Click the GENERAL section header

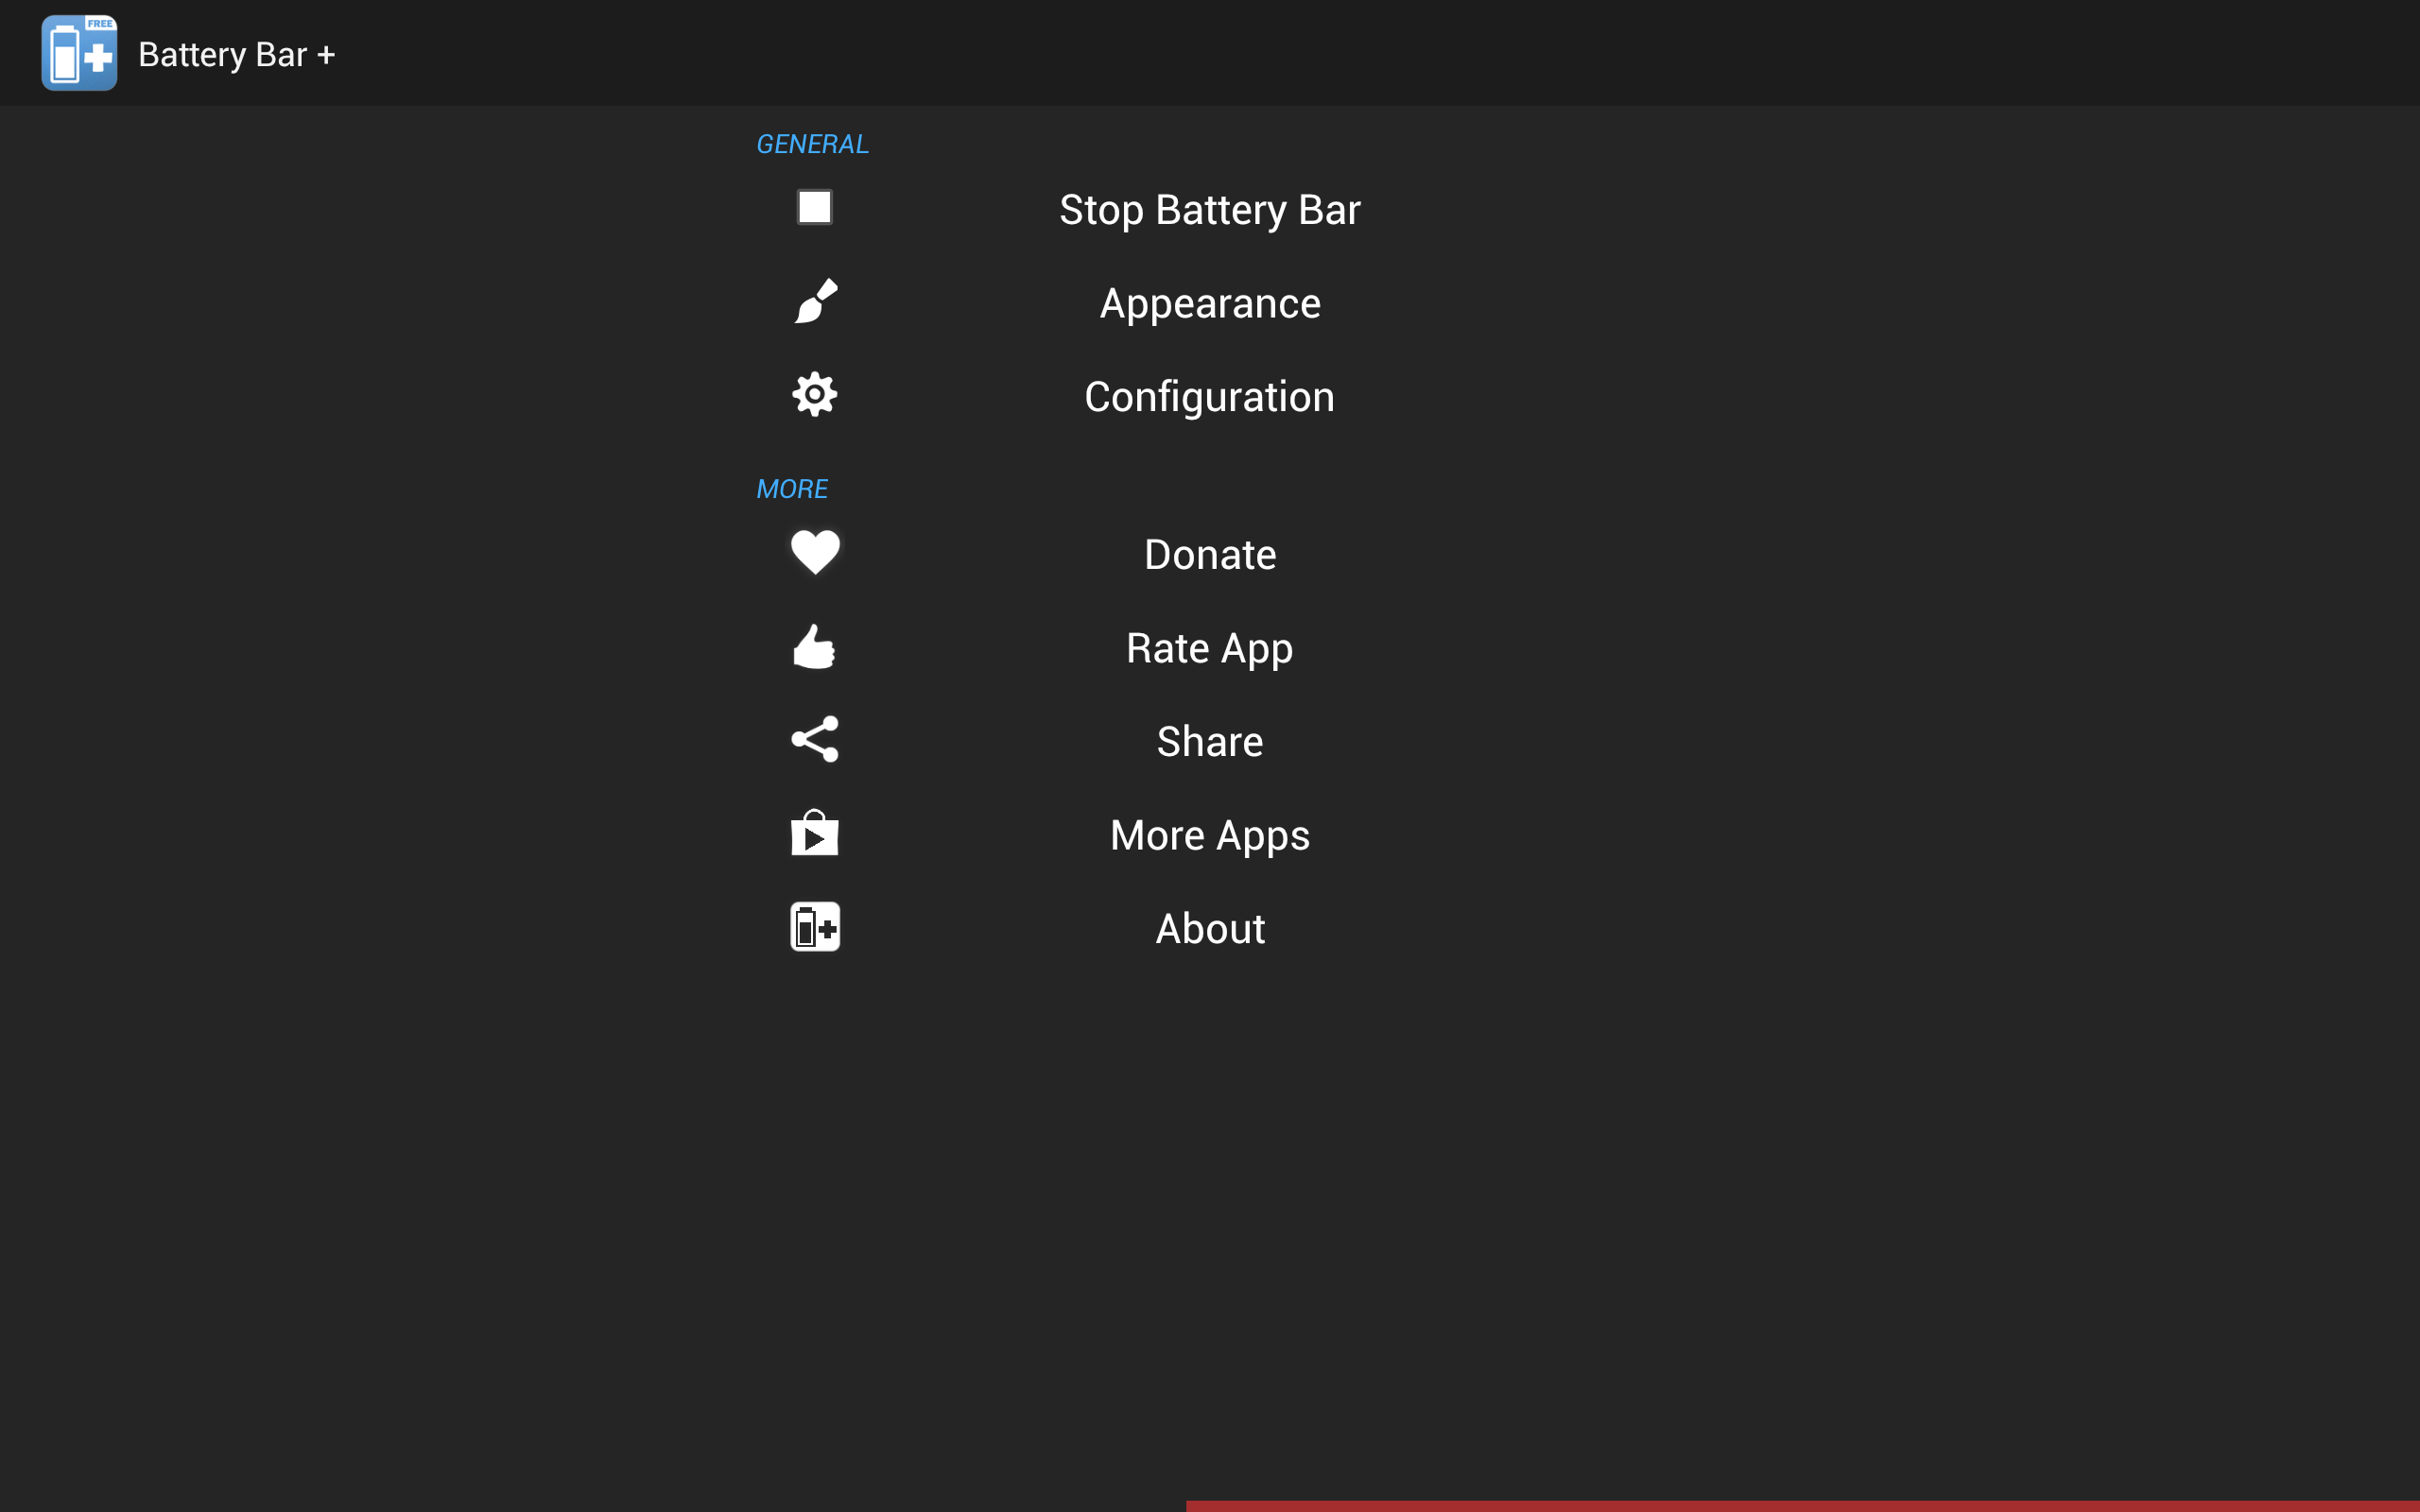(x=812, y=144)
